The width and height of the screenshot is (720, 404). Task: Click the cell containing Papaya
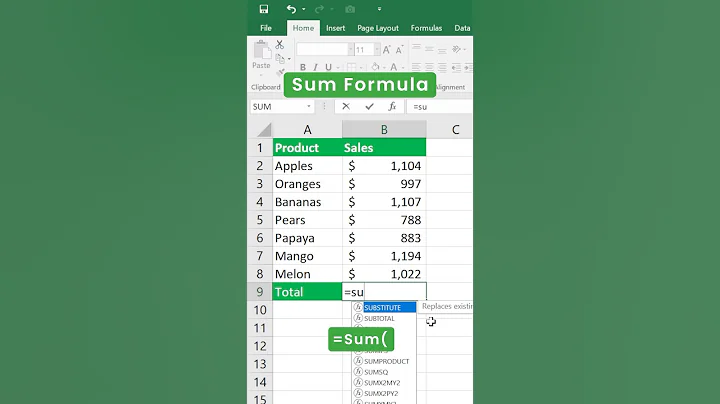point(307,238)
